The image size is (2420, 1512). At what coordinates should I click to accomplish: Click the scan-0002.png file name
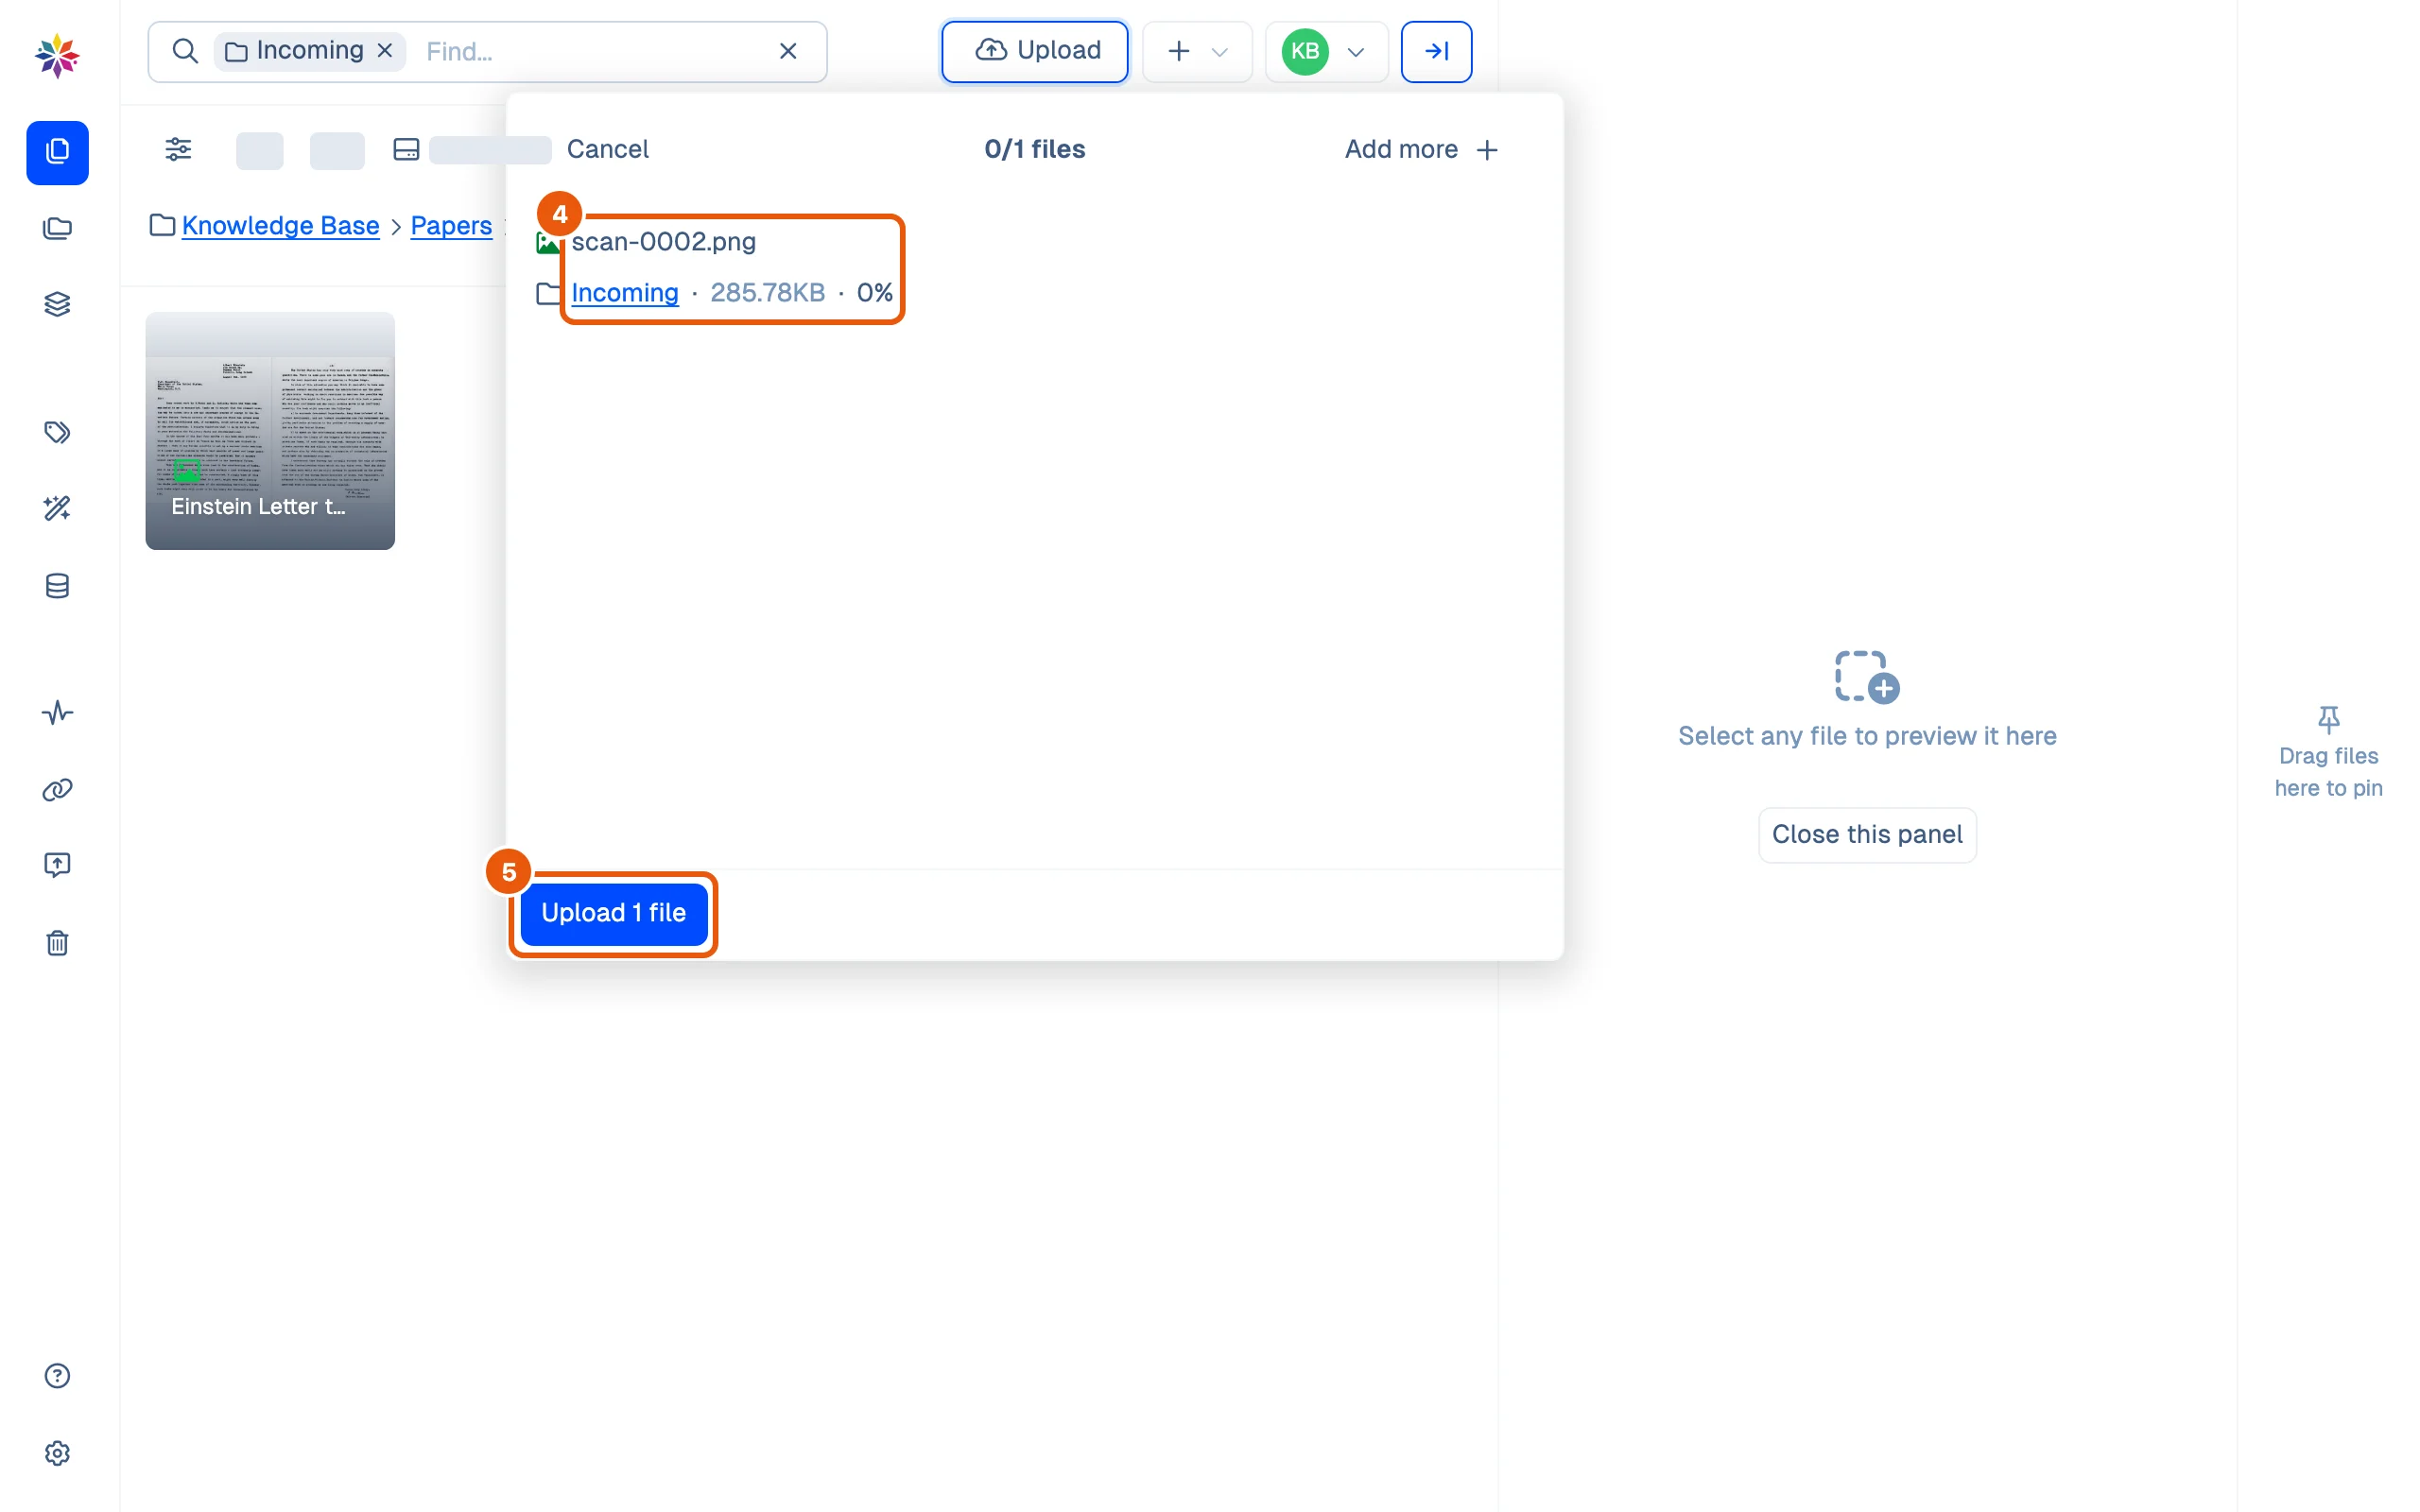pyautogui.click(x=664, y=241)
